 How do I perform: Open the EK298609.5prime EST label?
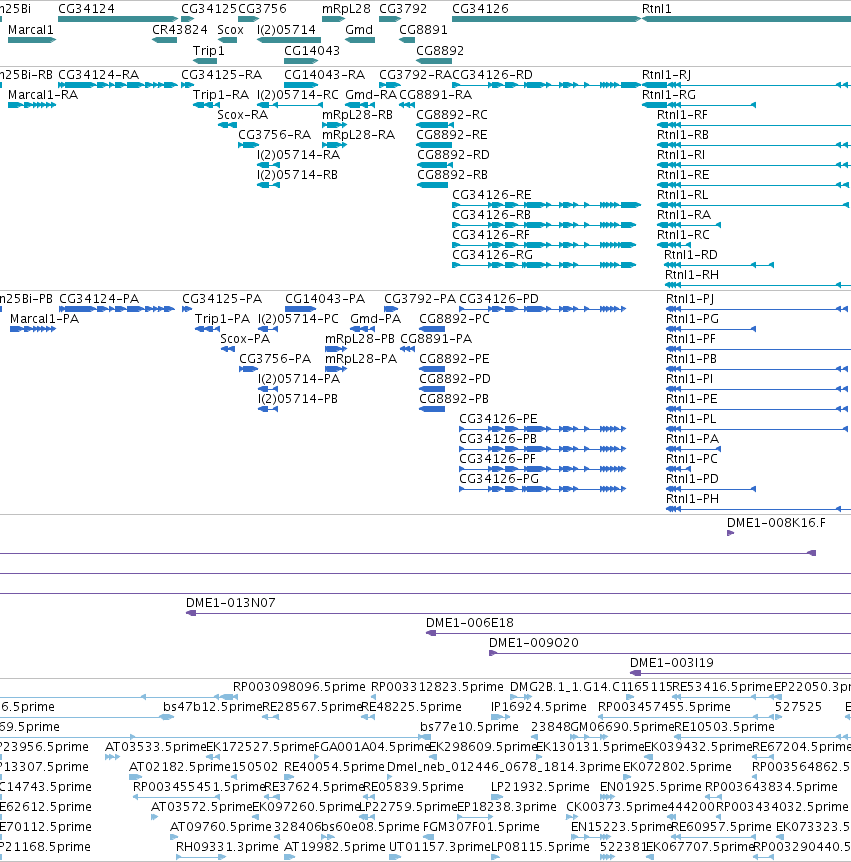click(x=483, y=747)
